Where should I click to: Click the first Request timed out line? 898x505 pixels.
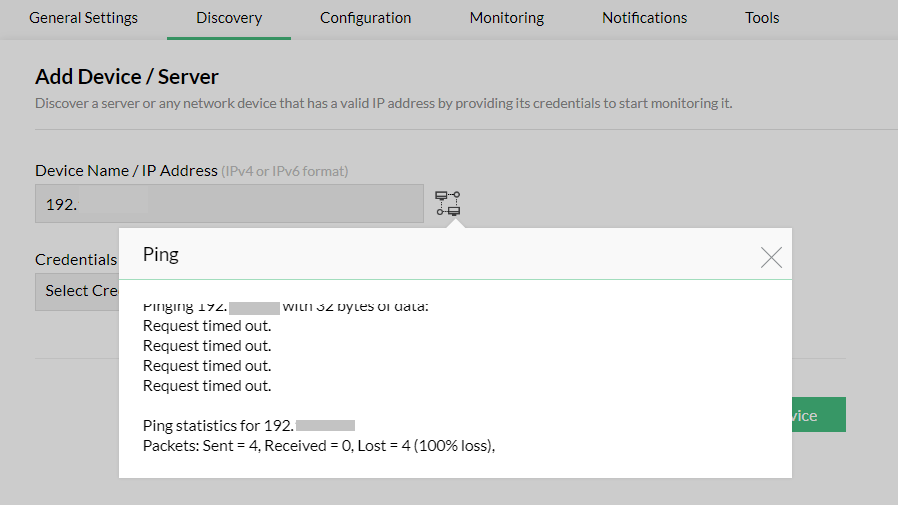pos(207,326)
